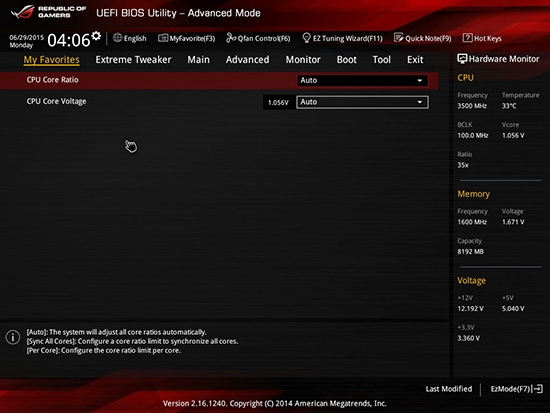Click the CPU section heading

click(465, 78)
